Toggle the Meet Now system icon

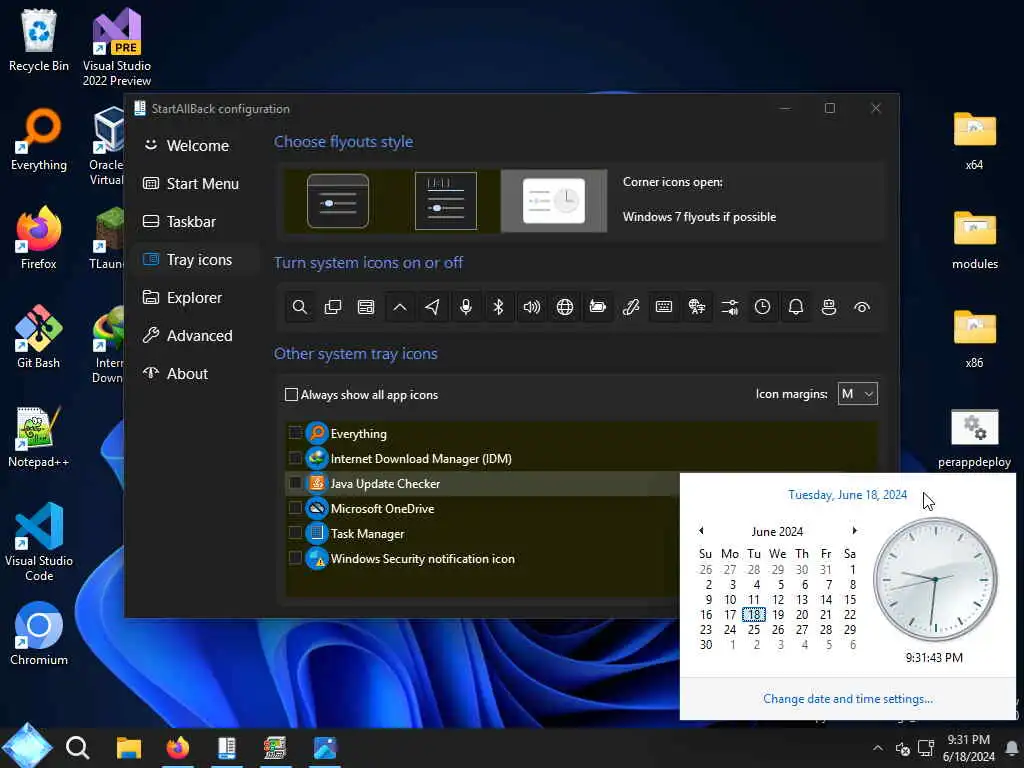click(829, 307)
